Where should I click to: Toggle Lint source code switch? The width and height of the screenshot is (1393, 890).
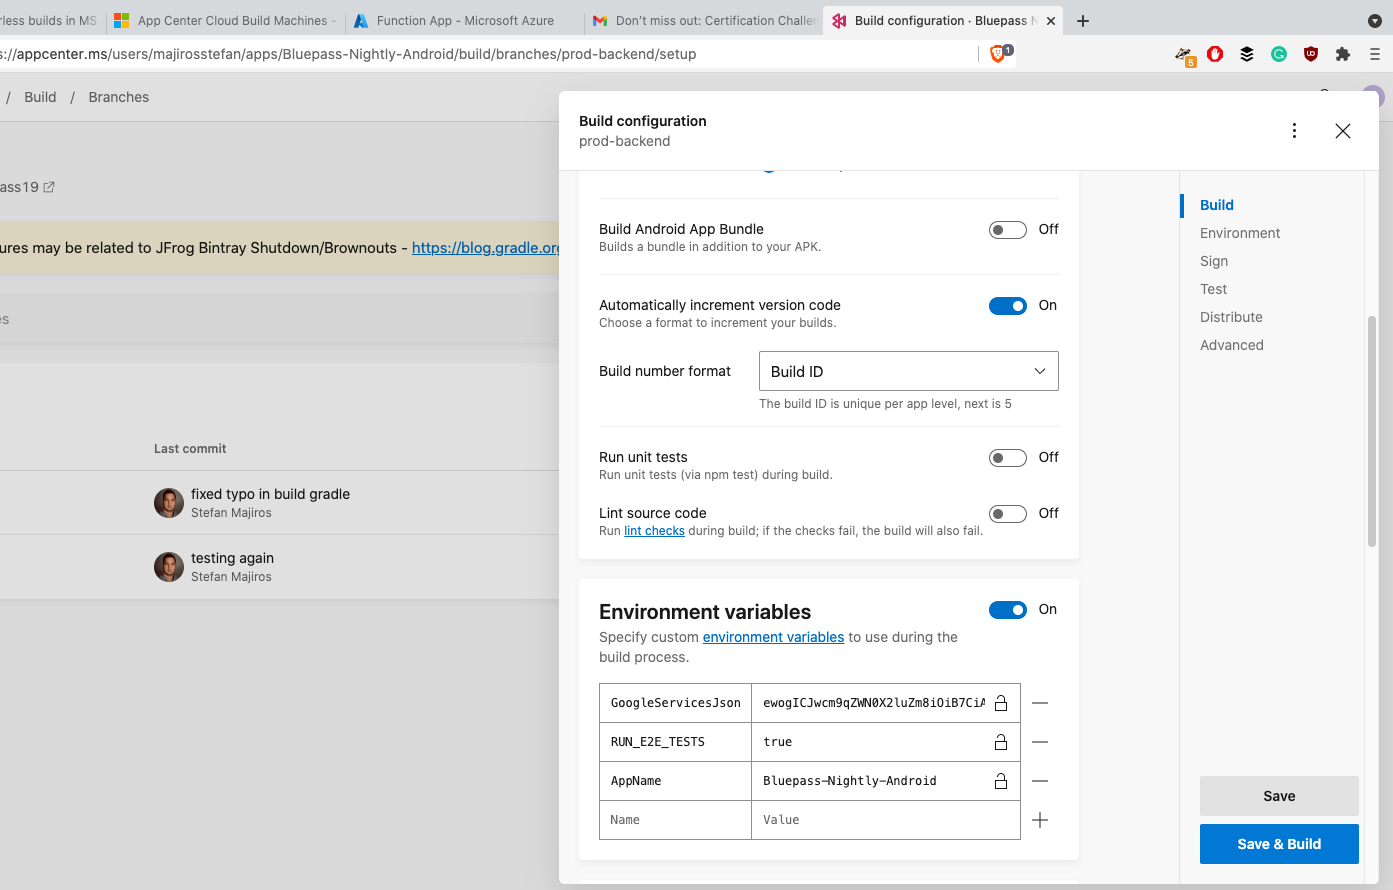click(x=1008, y=514)
